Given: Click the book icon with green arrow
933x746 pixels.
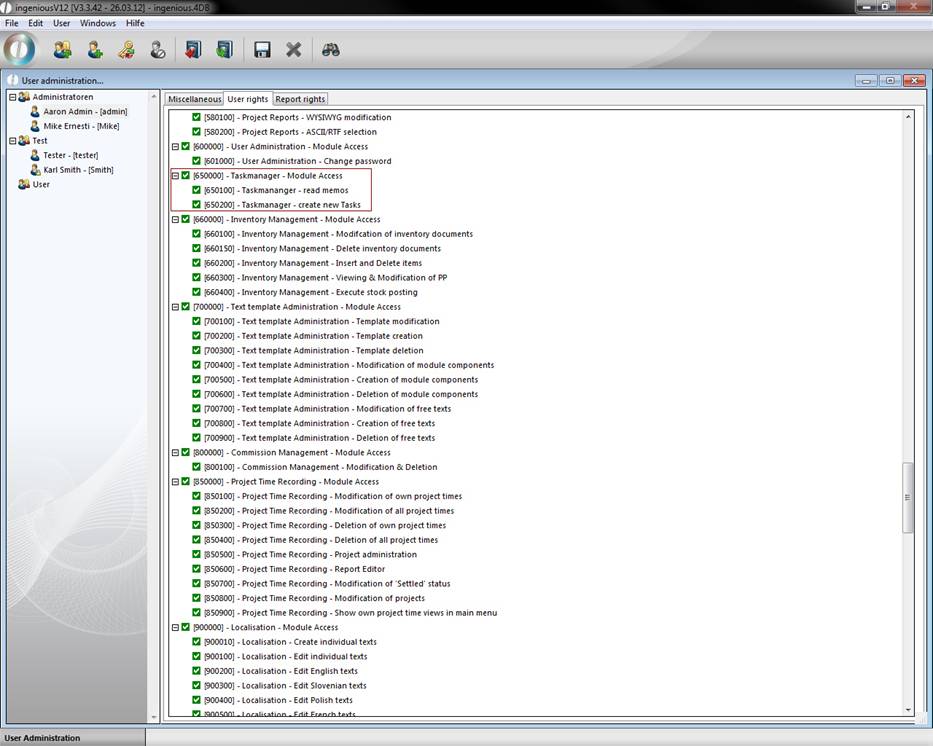Looking at the screenshot, I should [224, 49].
